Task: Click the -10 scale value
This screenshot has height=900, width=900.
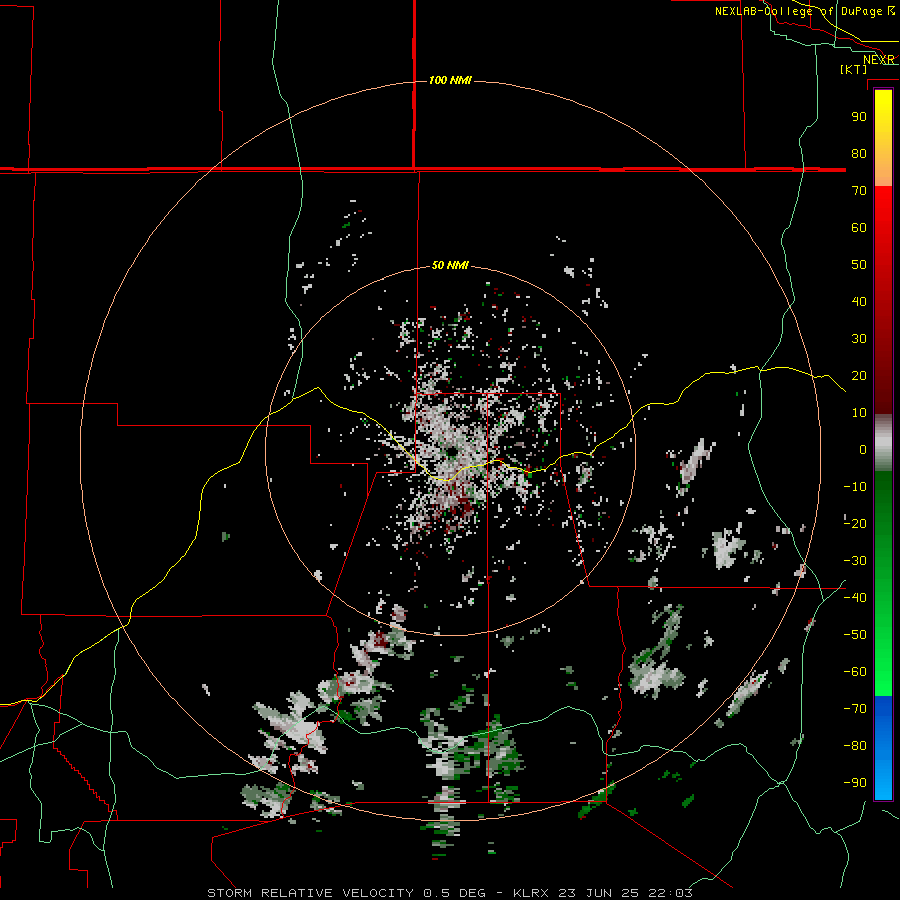Action: 855,487
